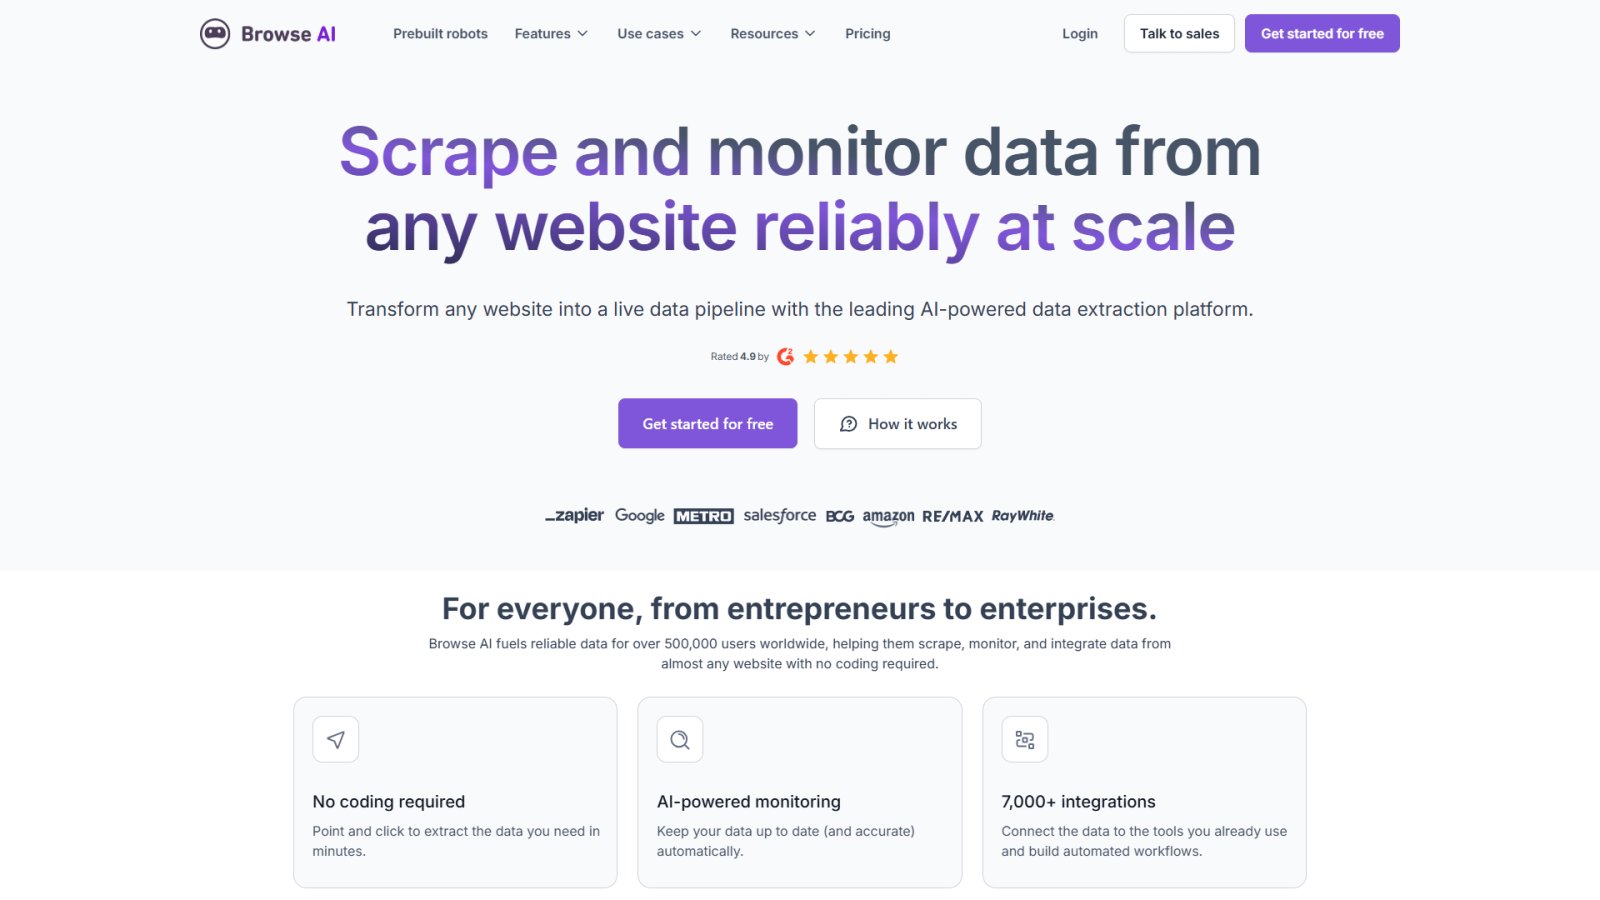Click the G2 rating icon next to Rated 4.9
Image resolution: width=1600 pixels, height=900 pixels.
tap(784, 356)
